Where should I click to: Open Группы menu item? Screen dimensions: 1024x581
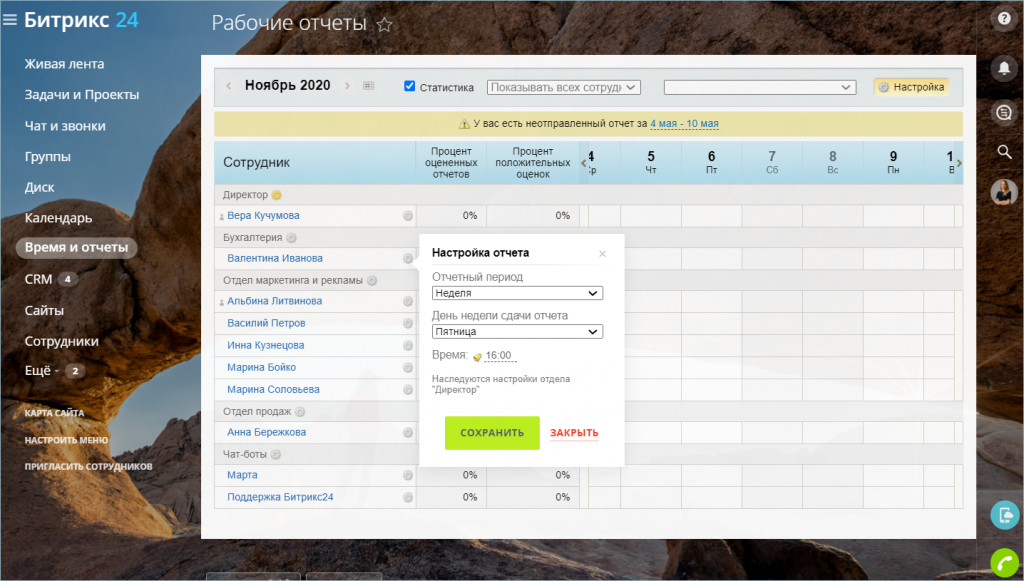point(48,157)
